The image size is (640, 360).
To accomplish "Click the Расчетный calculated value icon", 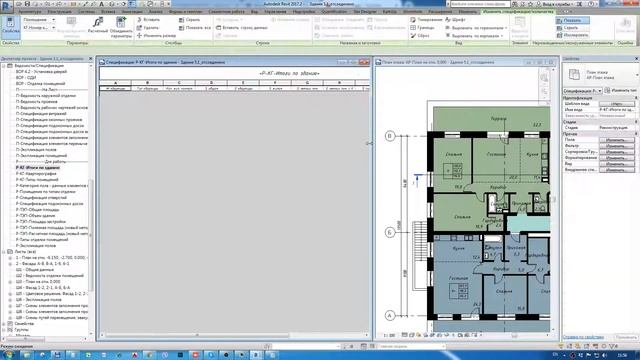I will coord(98,26).
